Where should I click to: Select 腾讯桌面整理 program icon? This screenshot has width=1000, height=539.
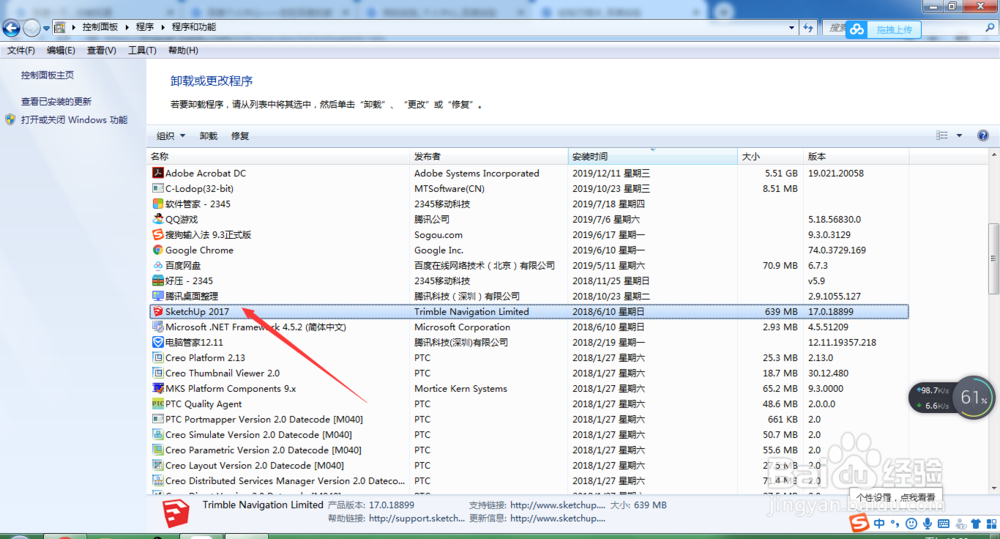click(158, 296)
